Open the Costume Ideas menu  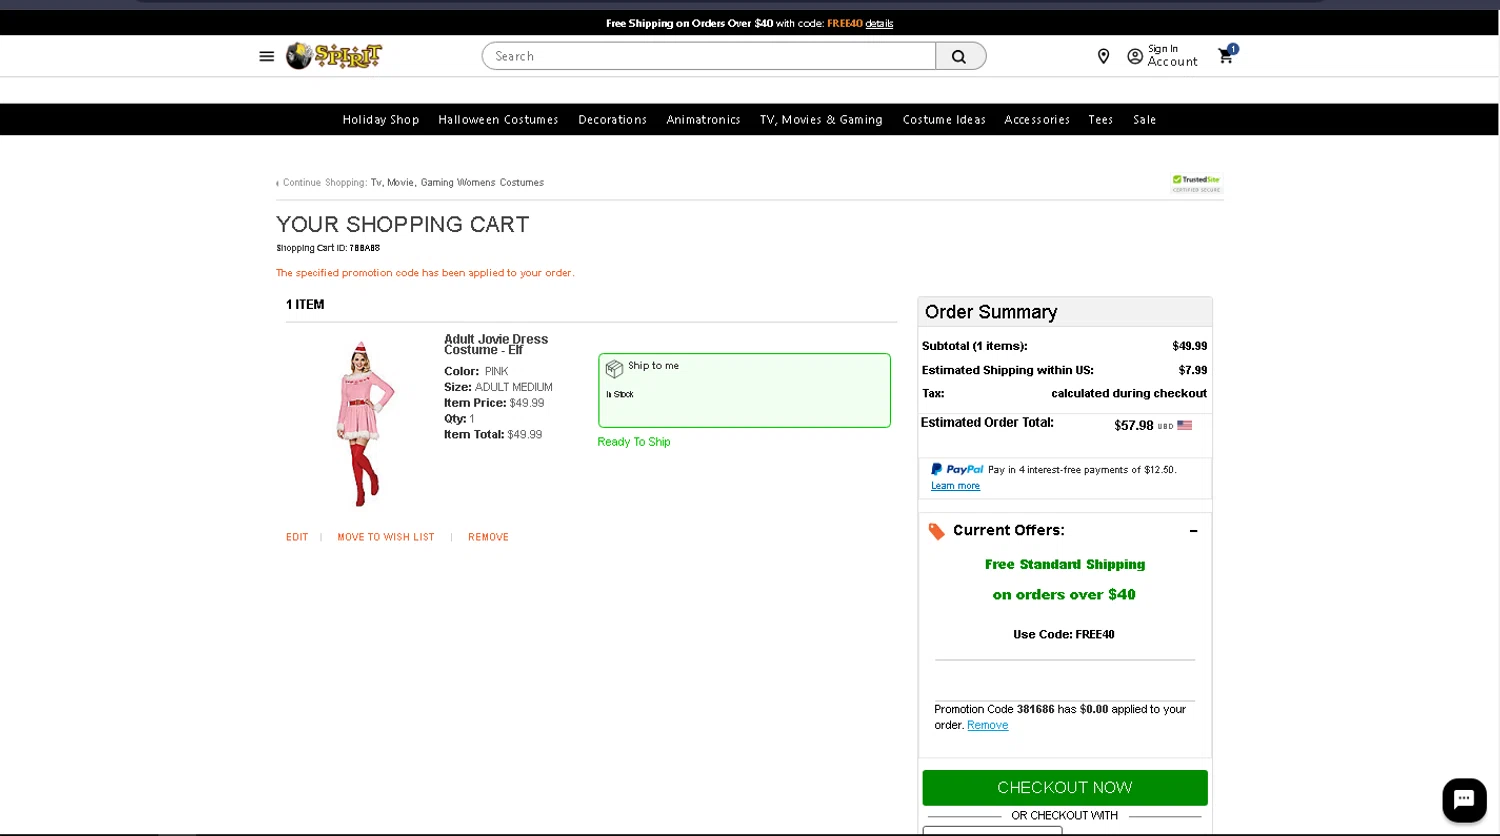coord(944,119)
